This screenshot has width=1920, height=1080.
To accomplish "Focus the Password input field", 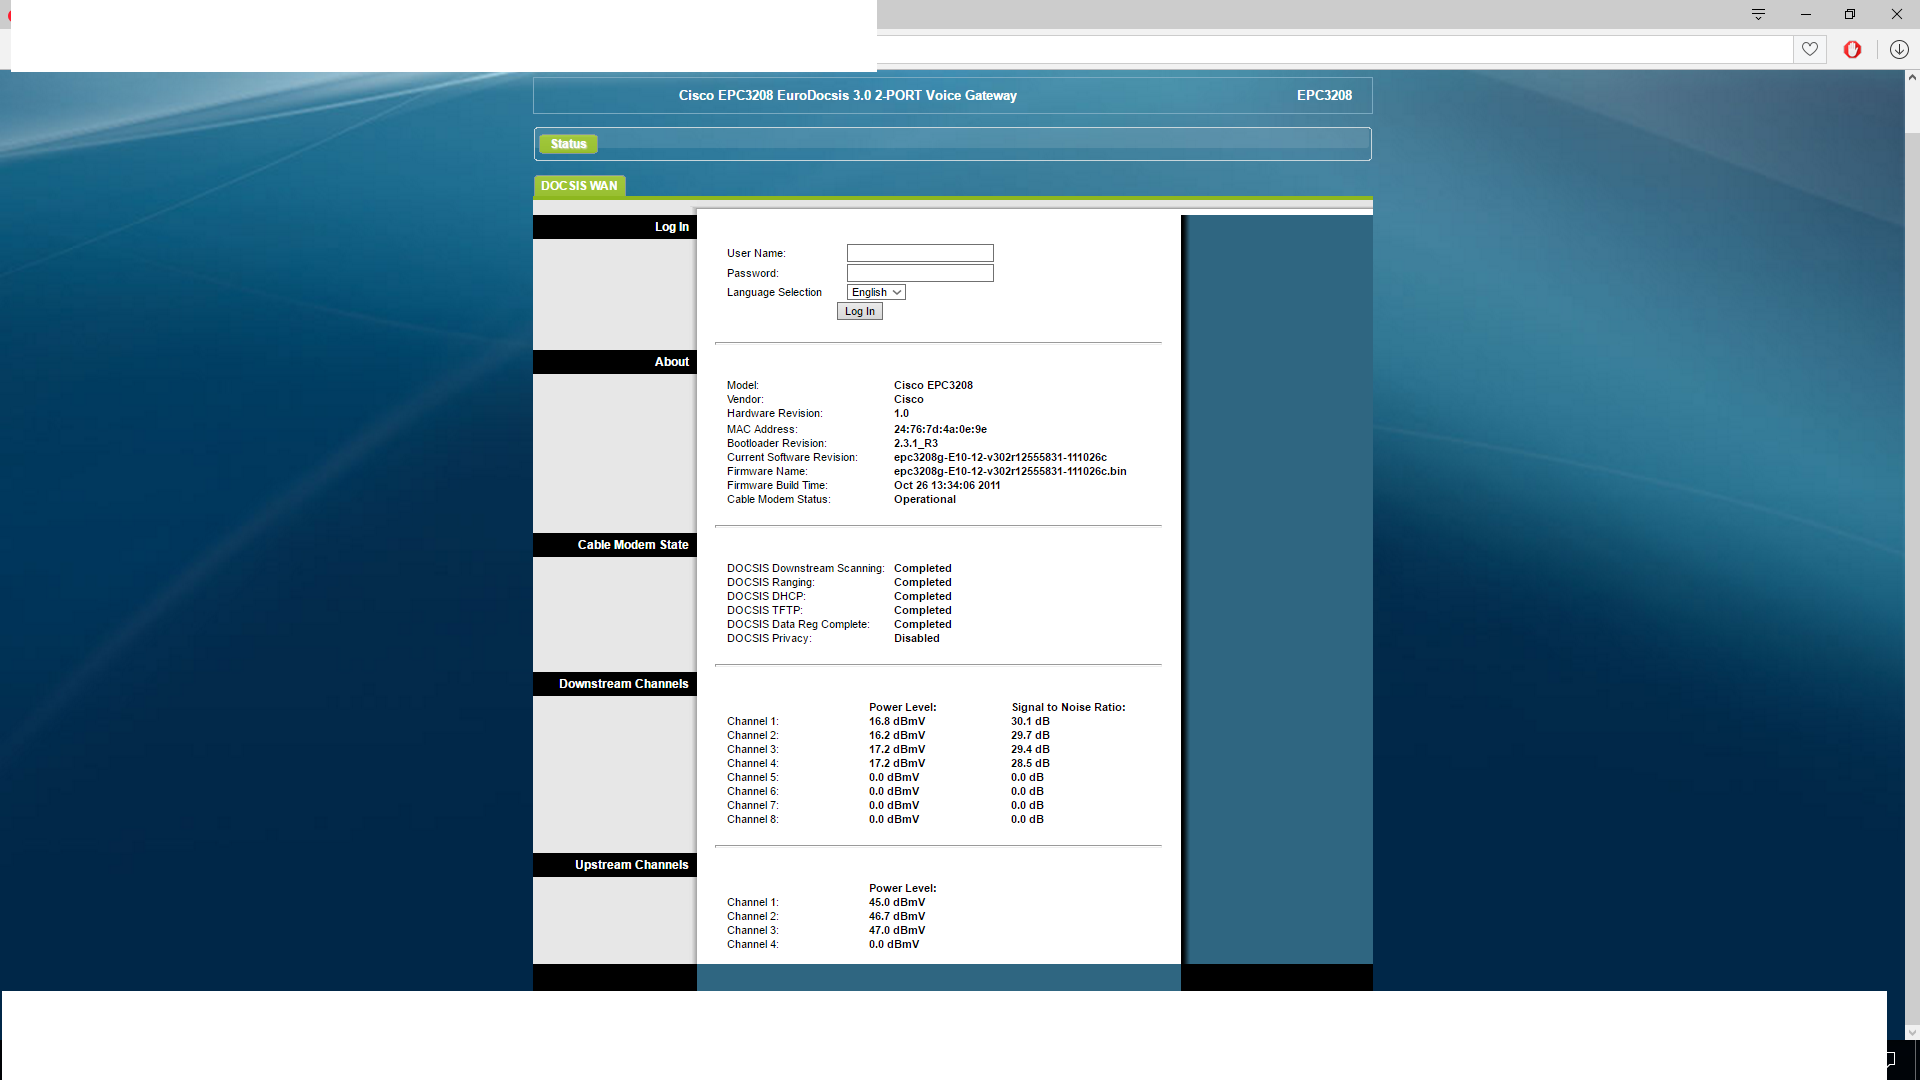I will pos(919,273).
